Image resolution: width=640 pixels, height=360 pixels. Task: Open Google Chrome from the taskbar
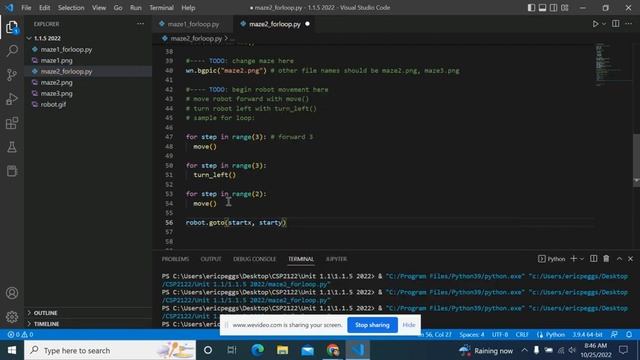333,350
